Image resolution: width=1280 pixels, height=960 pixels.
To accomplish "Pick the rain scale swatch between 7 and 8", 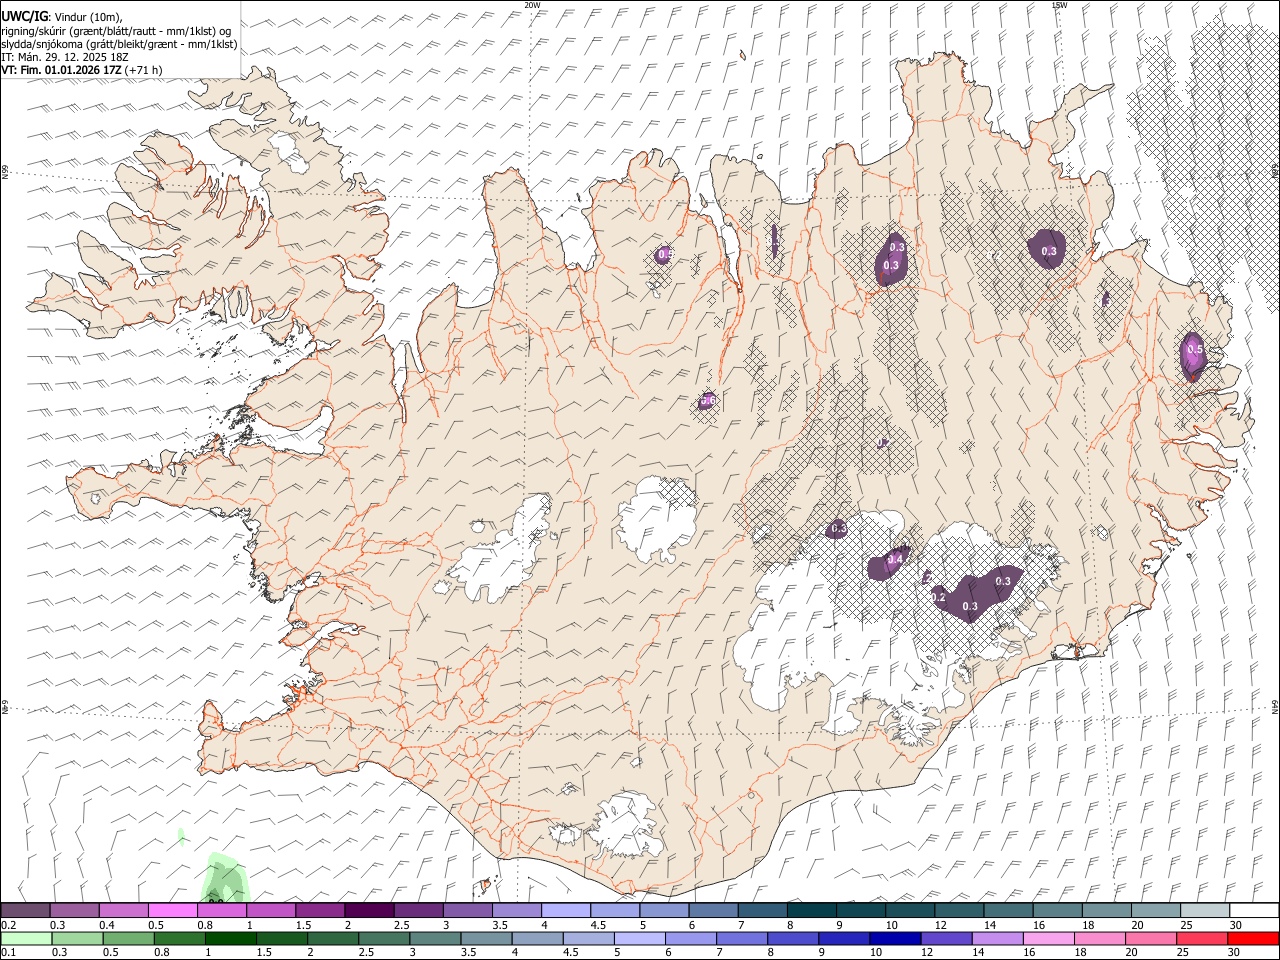I will click(742, 938).
